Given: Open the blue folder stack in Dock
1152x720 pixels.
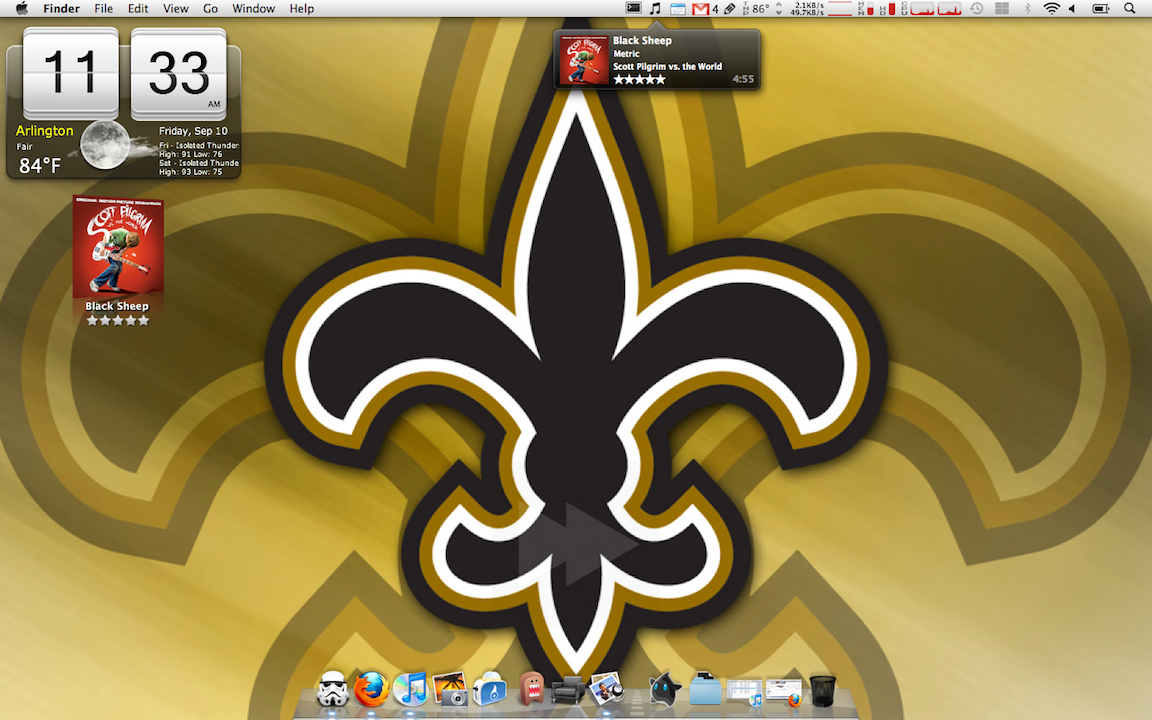Looking at the screenshot, I should 705,690.
